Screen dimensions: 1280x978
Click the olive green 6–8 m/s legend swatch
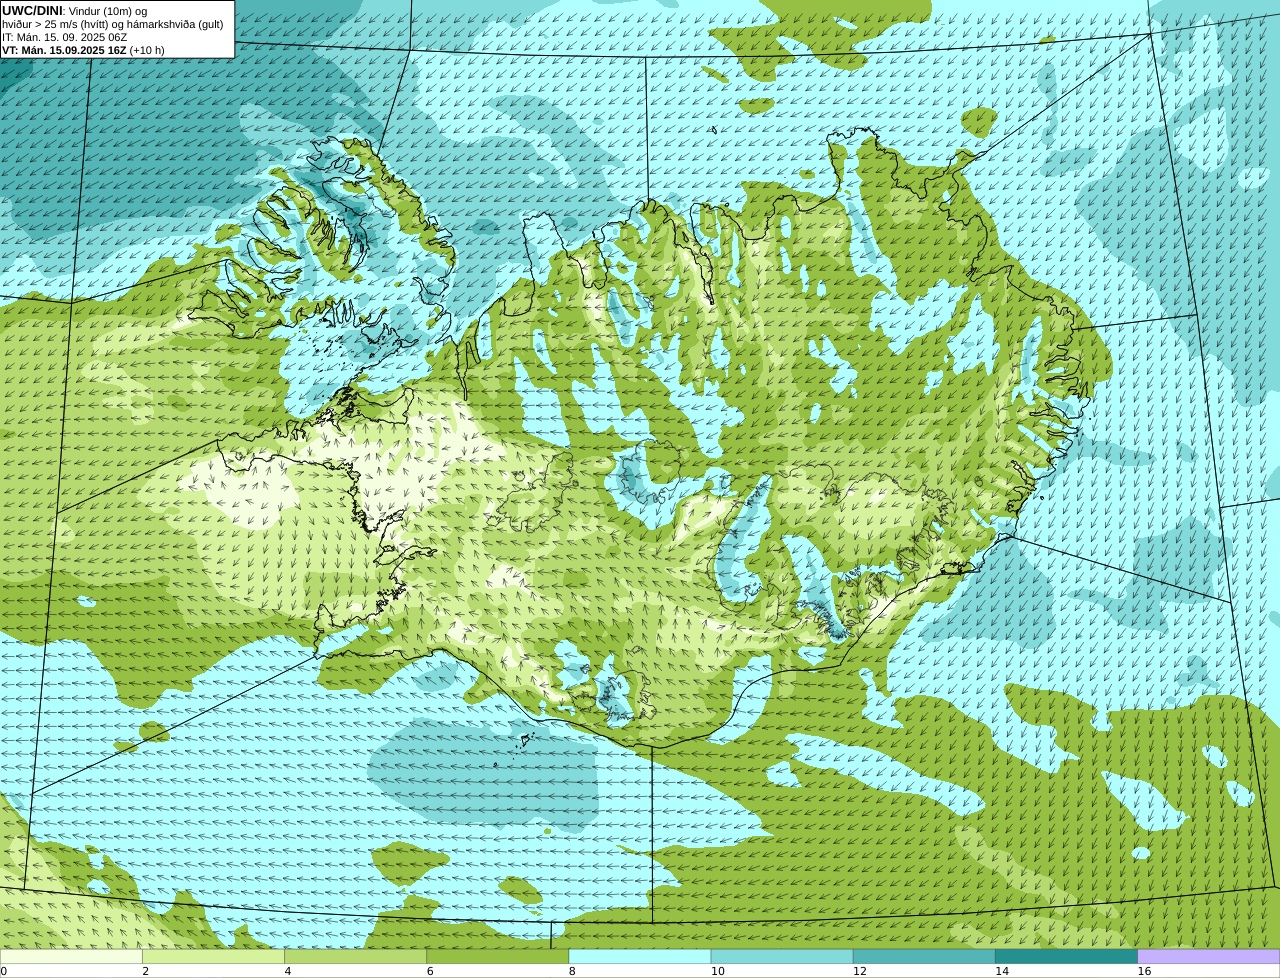point(498,956)
